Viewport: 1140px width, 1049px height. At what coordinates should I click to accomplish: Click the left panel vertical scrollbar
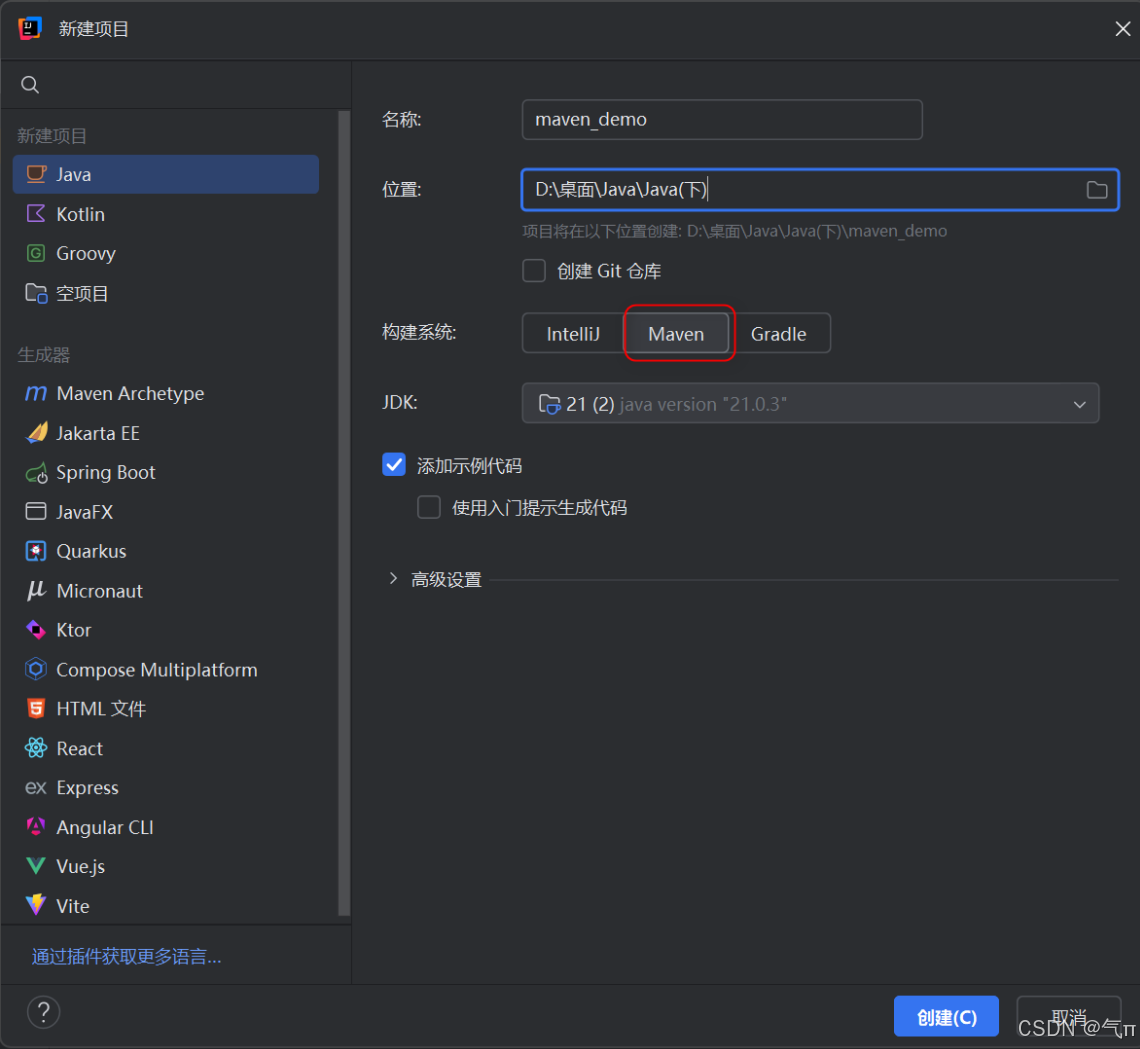pos(344,513)
